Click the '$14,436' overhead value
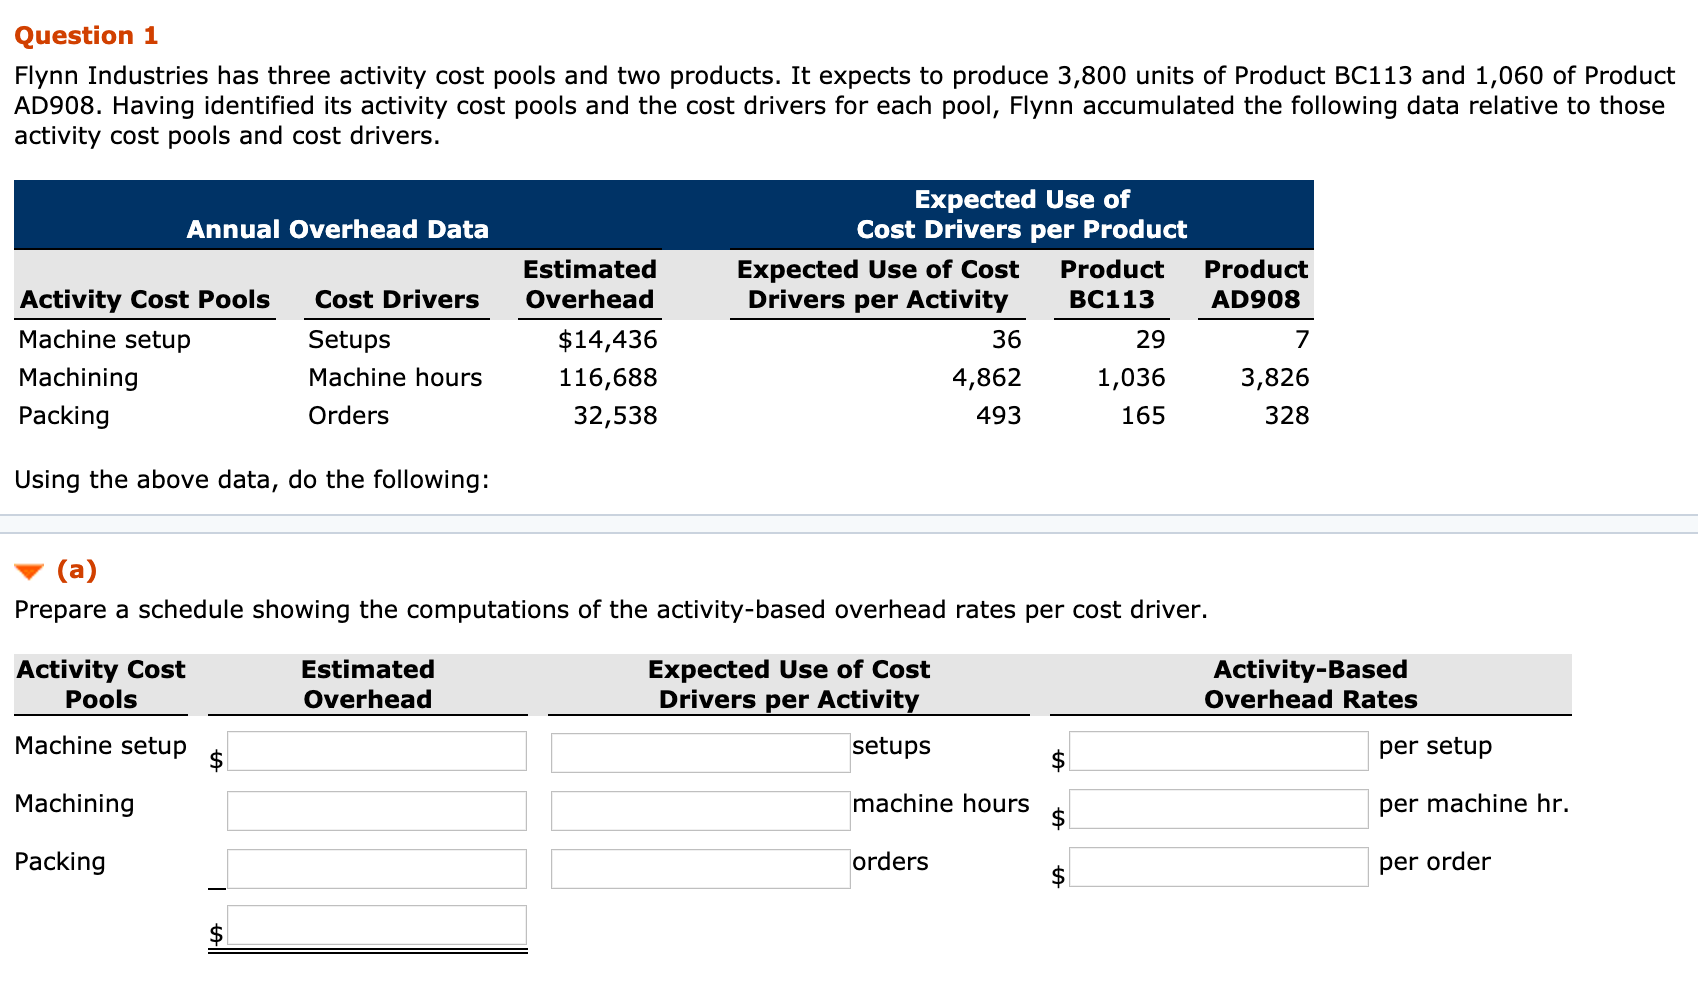Screen dimensions: 1698x994 pos(608,340)
